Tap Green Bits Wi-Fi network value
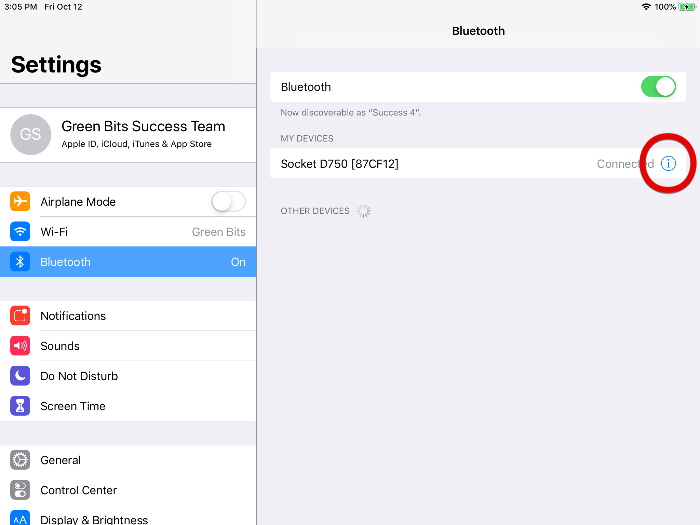This screenshot has width=700, height=525. [219, 232]
